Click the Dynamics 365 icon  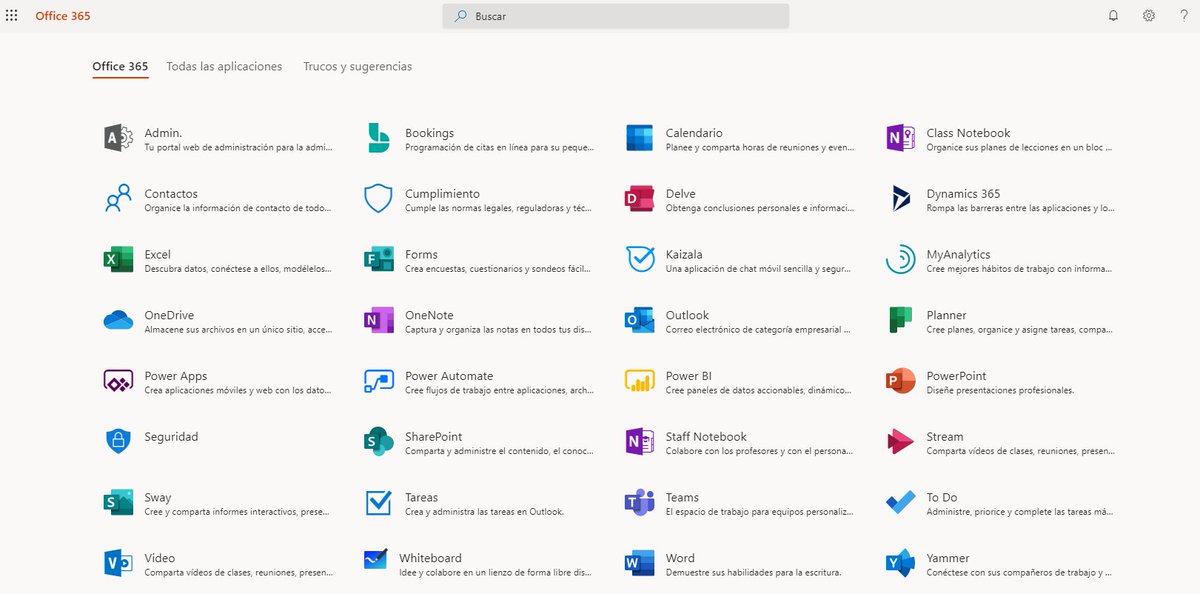[x=900, y=199]
